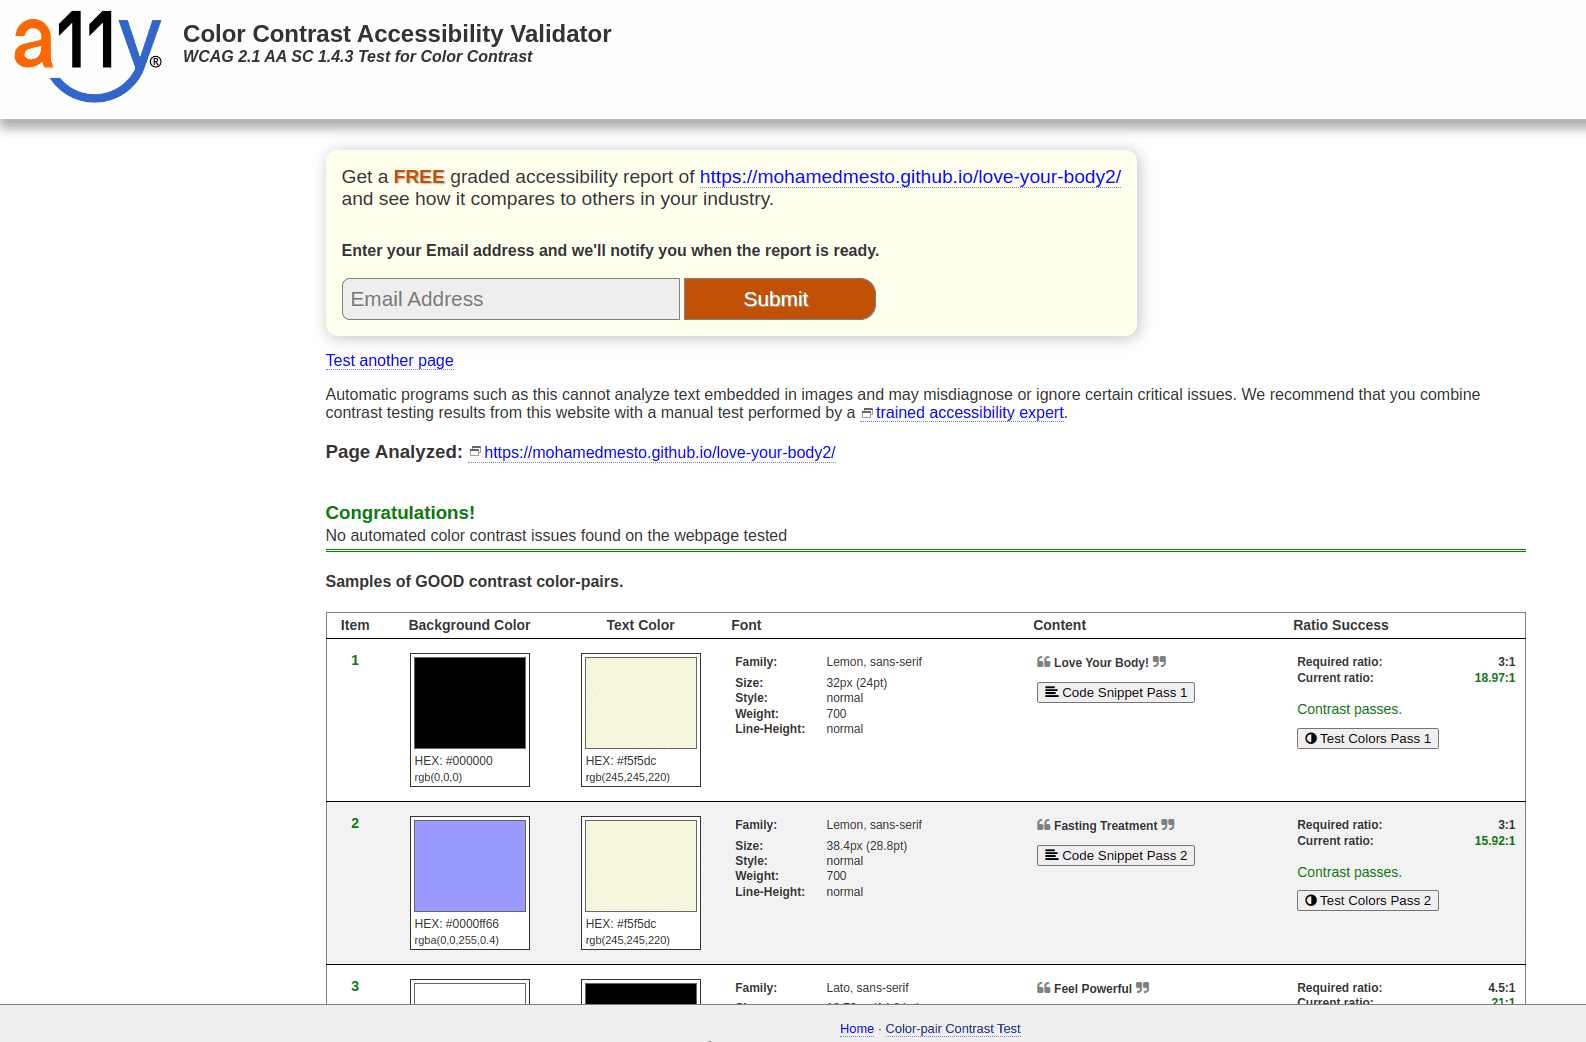Image resolution: width=1586 pixels, height=1042 pixels.
Task: Focus the Email Address field
Action: (511, 299)
